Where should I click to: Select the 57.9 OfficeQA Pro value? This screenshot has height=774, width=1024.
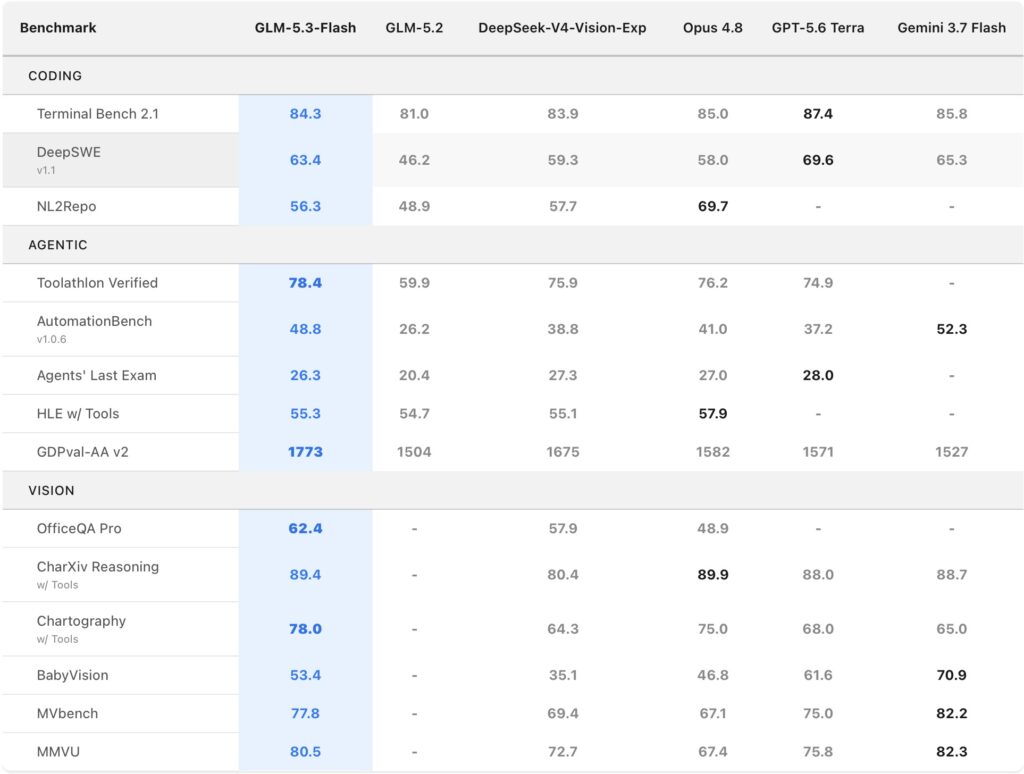[562, 528]
